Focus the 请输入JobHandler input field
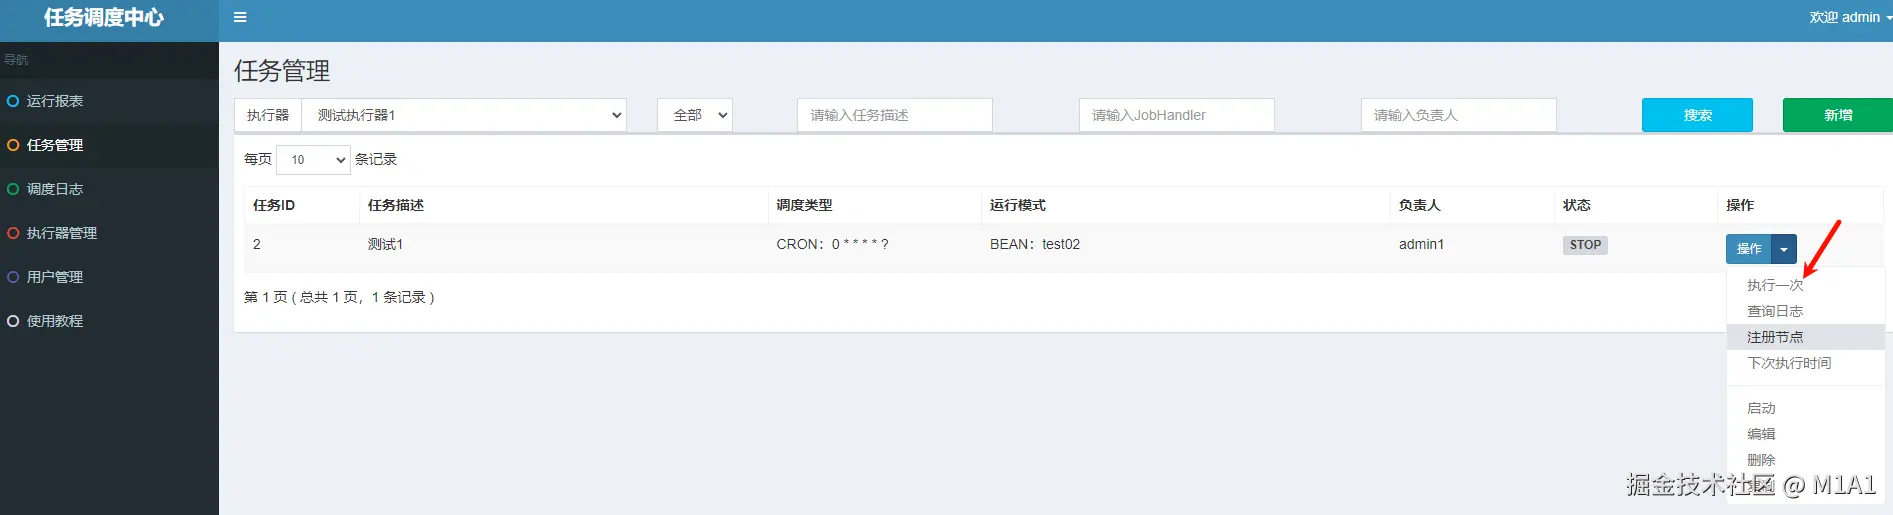Screen dimensions: 1893x515 pos(1177,115)
